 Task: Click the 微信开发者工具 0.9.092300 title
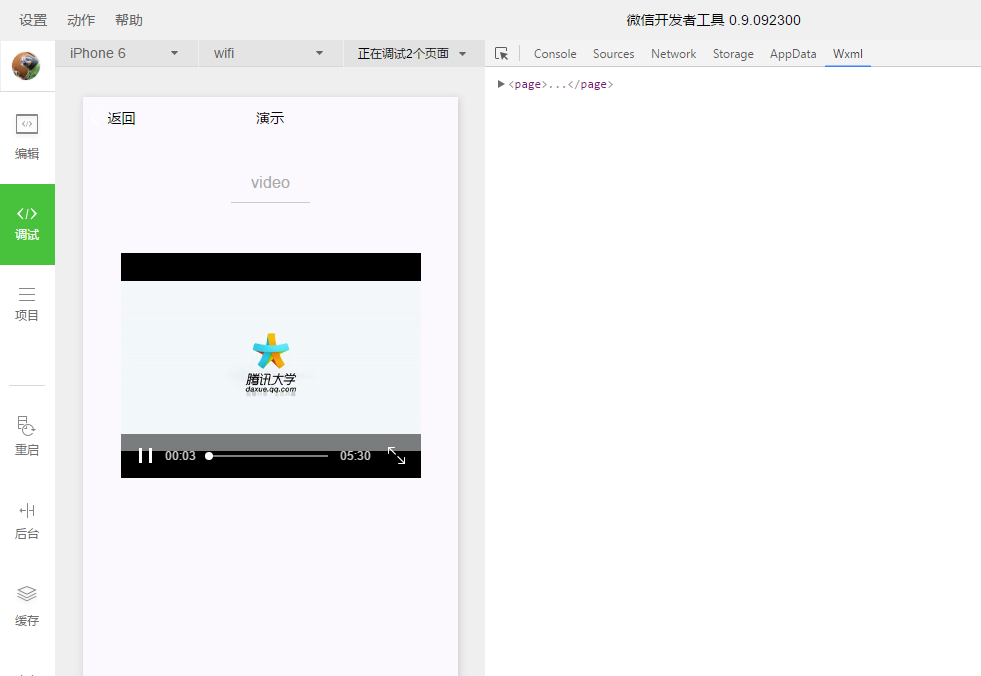713,20
